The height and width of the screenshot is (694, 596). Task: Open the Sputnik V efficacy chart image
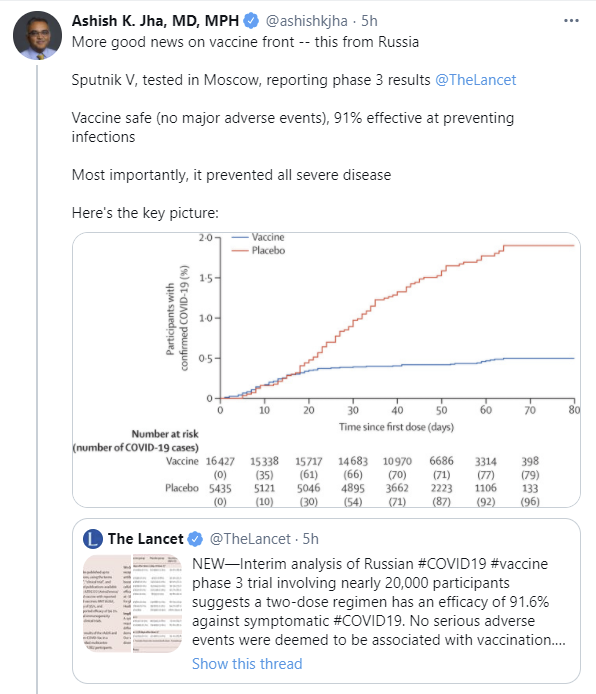326,370
